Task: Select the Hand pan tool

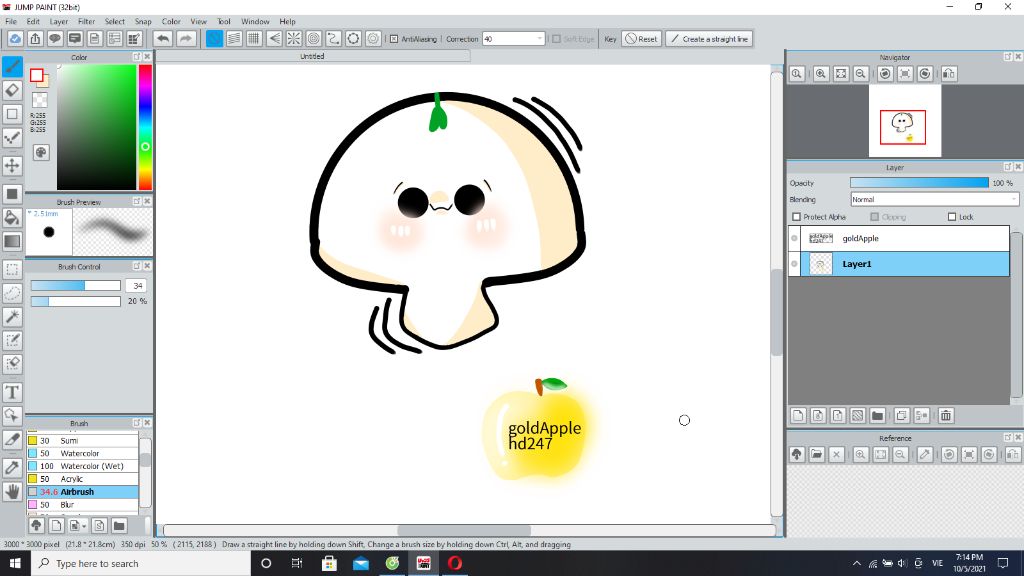Action: (x=12, y=491)
